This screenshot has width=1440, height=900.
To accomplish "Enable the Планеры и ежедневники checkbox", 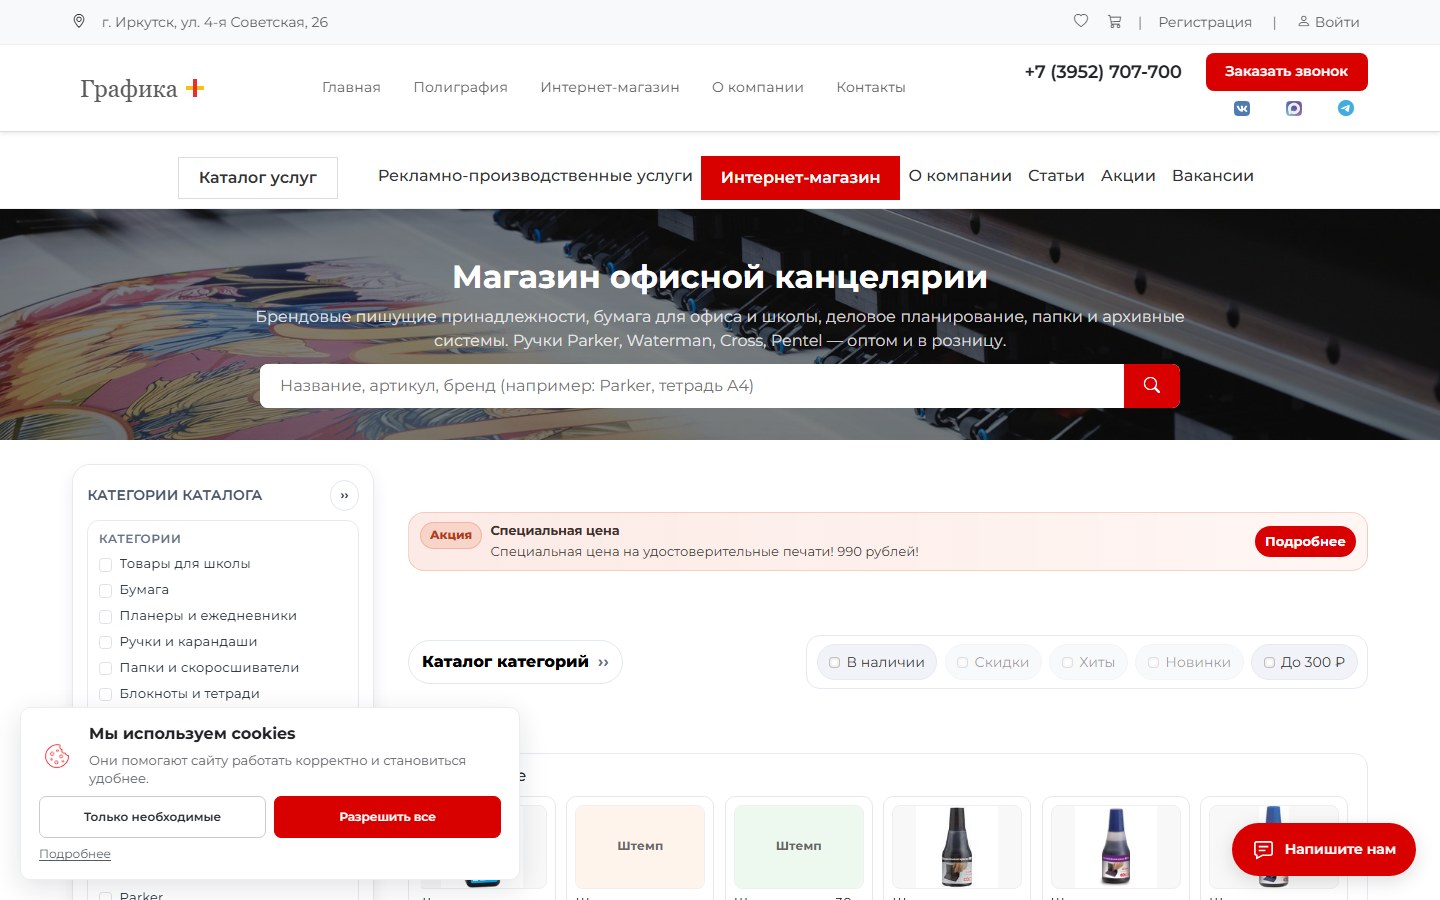I will coord(105,616).
